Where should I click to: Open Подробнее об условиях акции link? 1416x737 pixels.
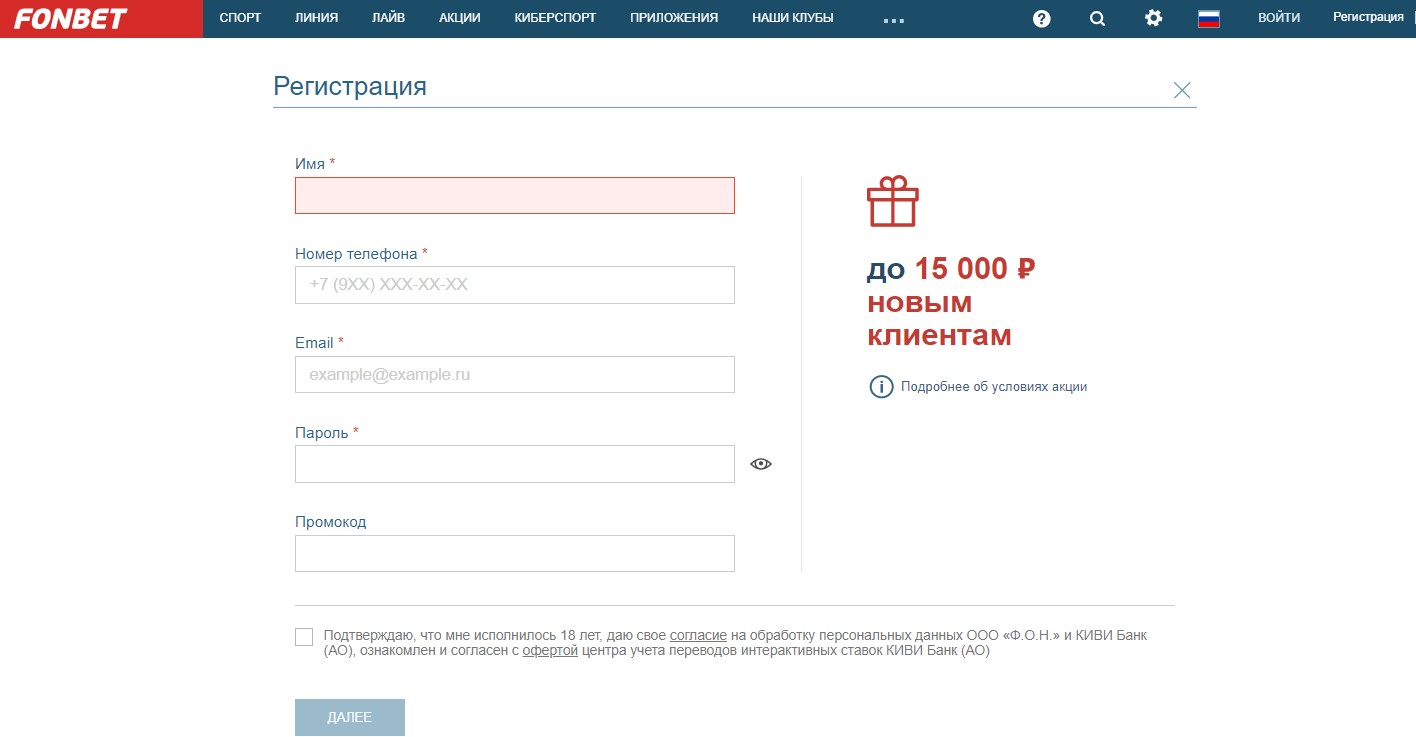click(994, 386)
